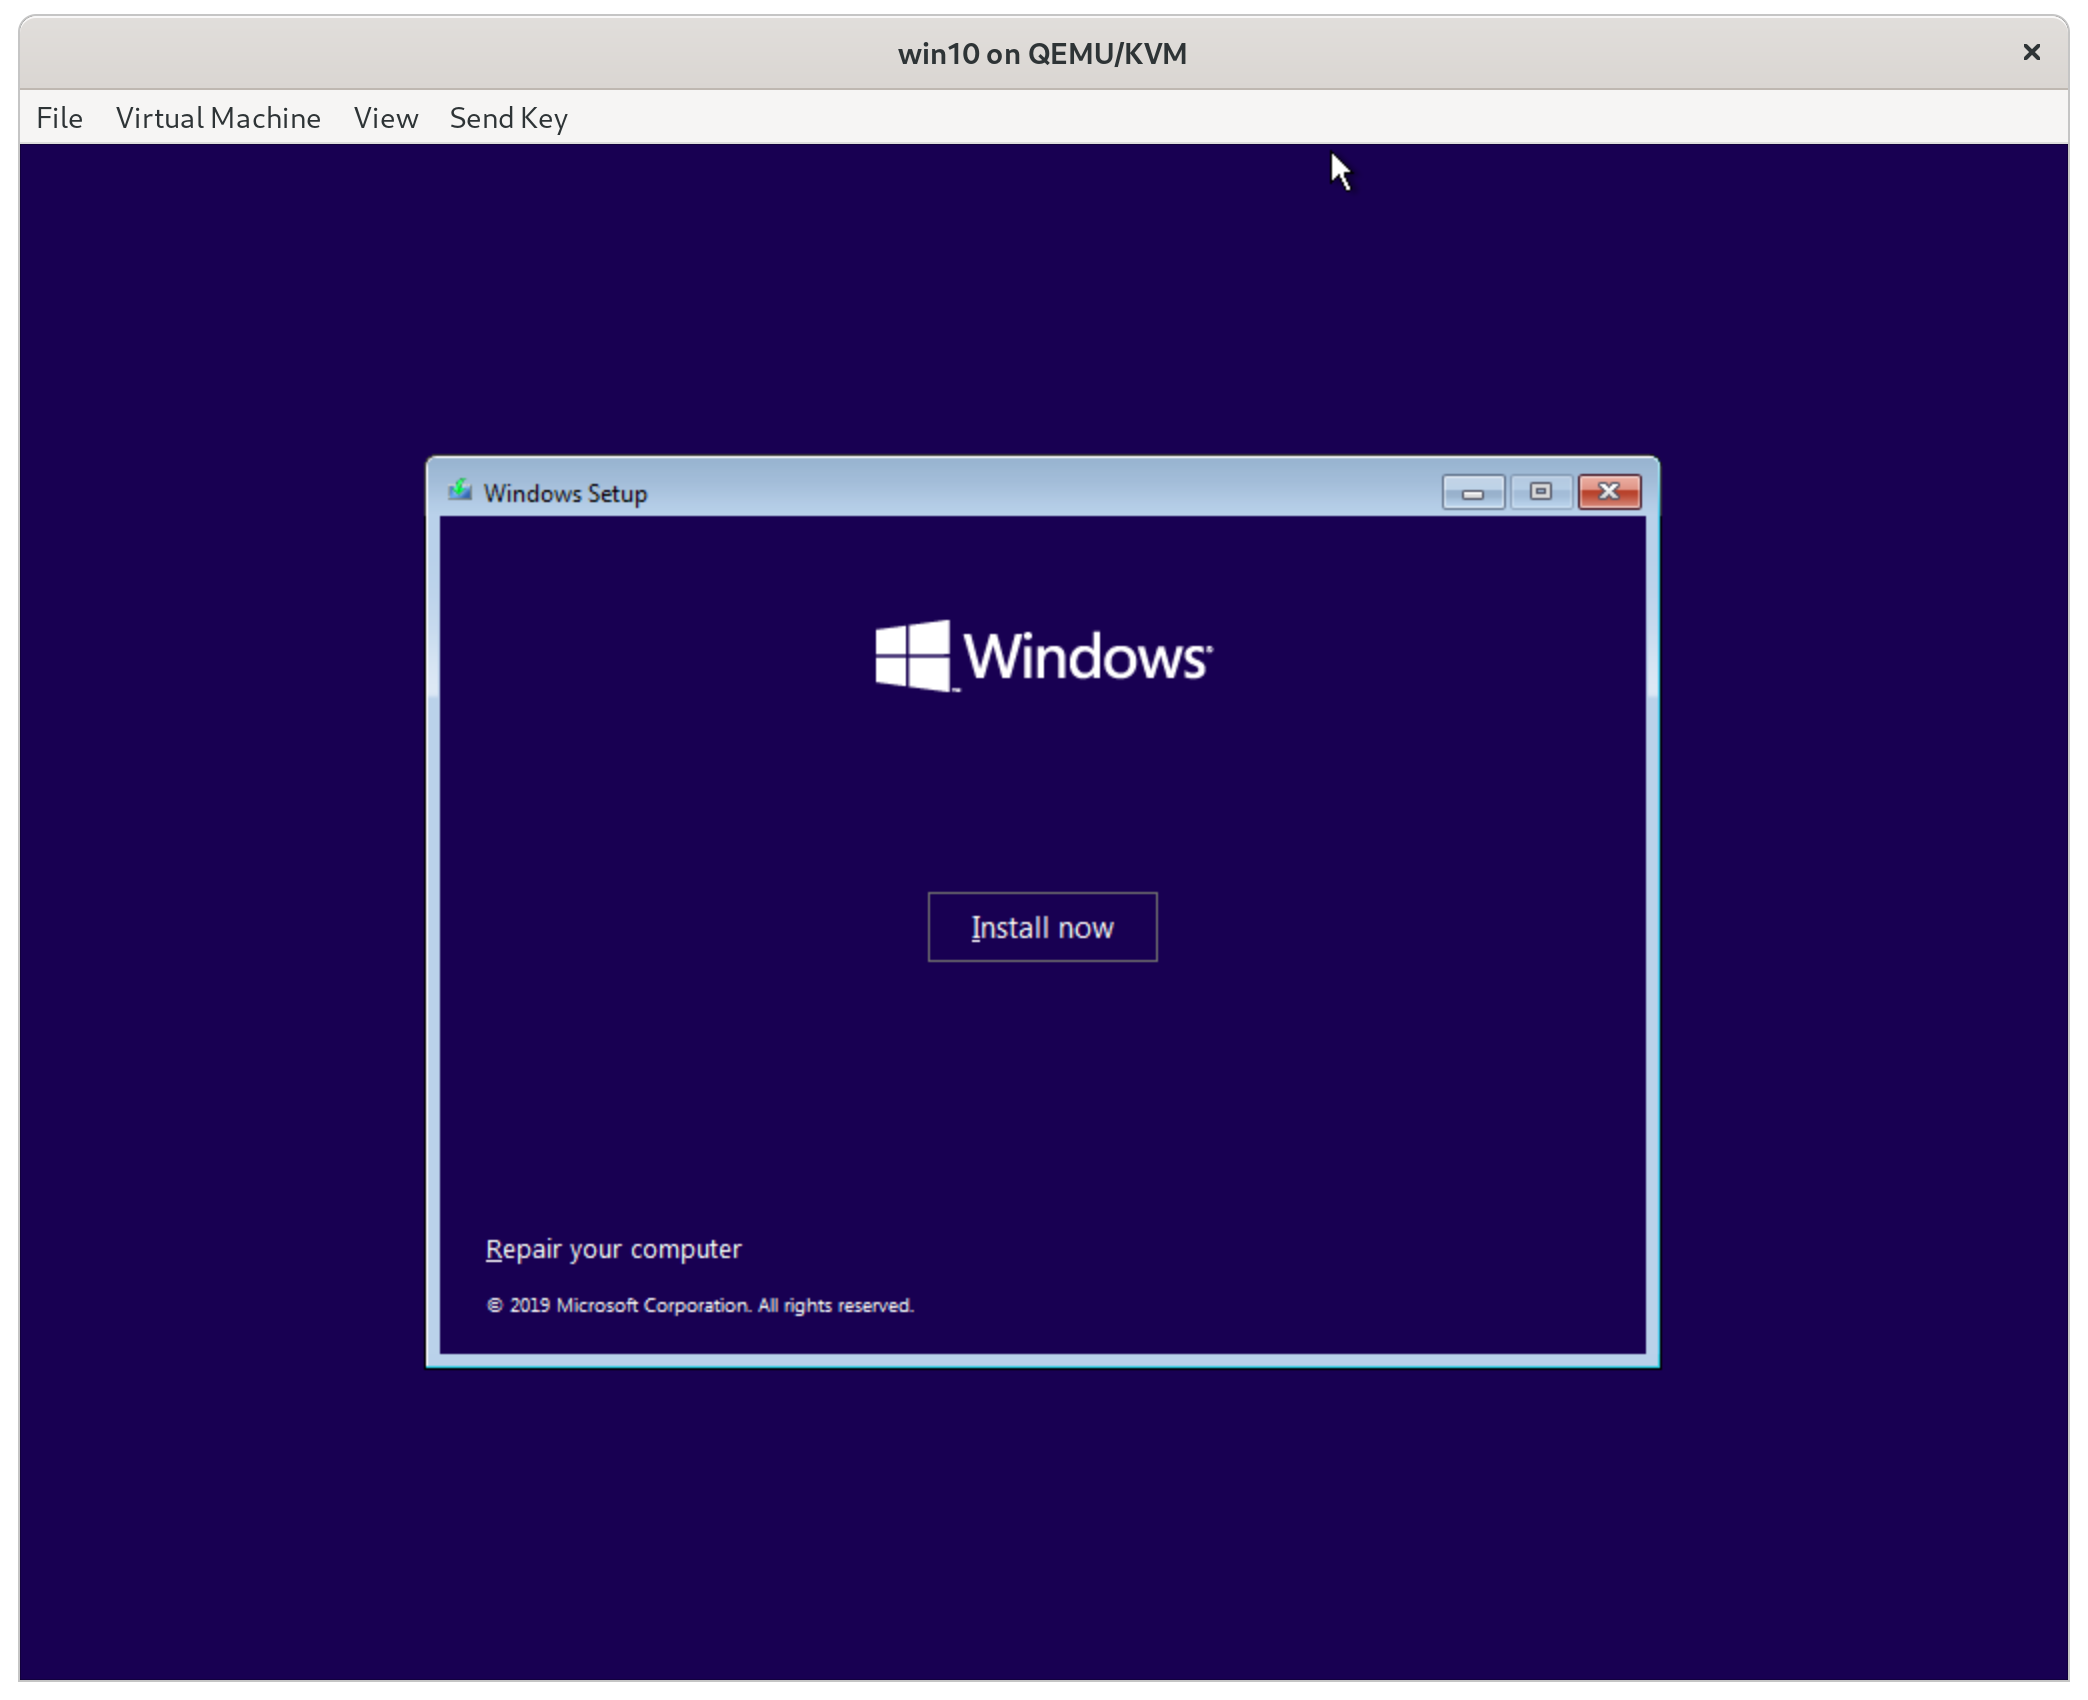The height and width of the screenshot is (1700, 2088).
Task: Click the Windows wordmark next to the flag
Action: tap(1087, 657)
